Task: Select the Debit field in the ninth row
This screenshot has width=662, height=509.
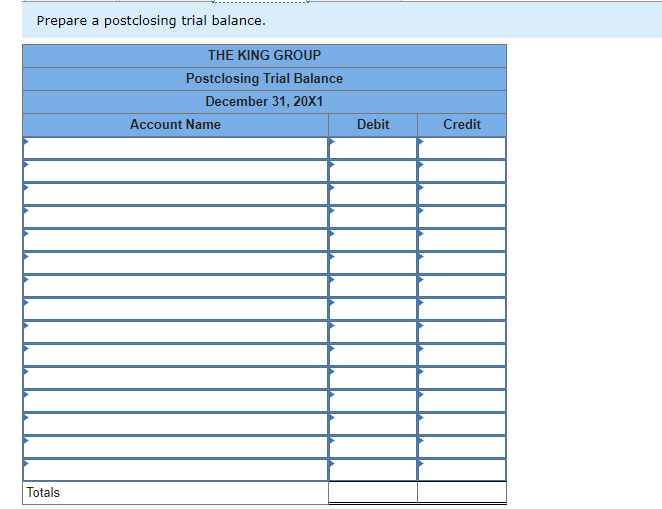Action: tap(373, 332)
